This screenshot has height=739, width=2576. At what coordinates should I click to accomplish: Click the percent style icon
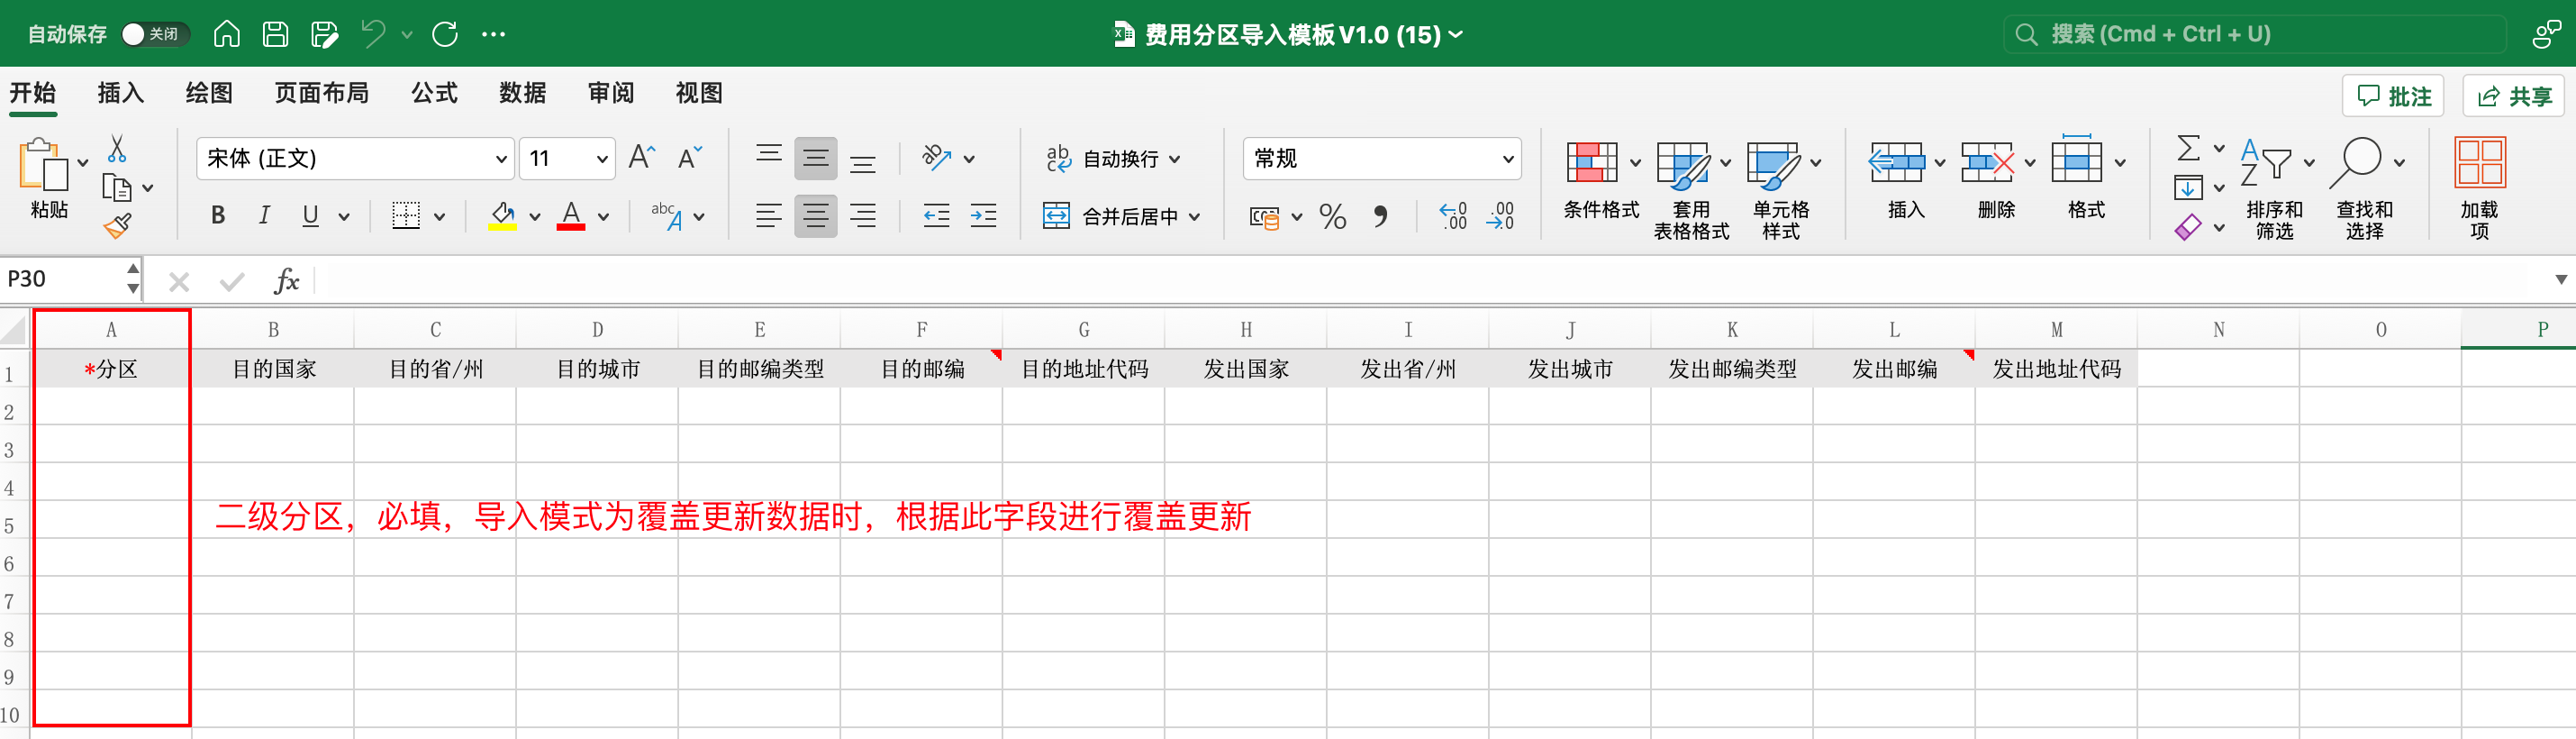pyautogui.click(x=1332, y=216)
